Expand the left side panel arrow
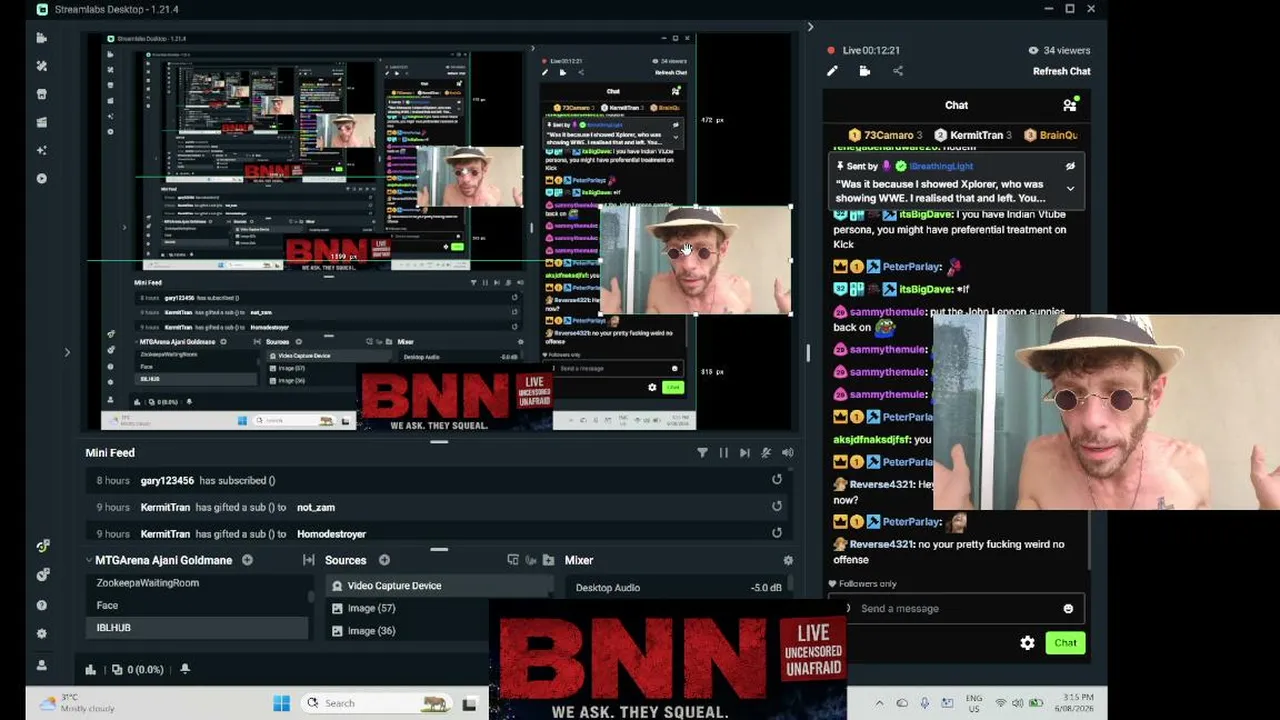This screenshot has height=720, width=1280. pos(67,352)
